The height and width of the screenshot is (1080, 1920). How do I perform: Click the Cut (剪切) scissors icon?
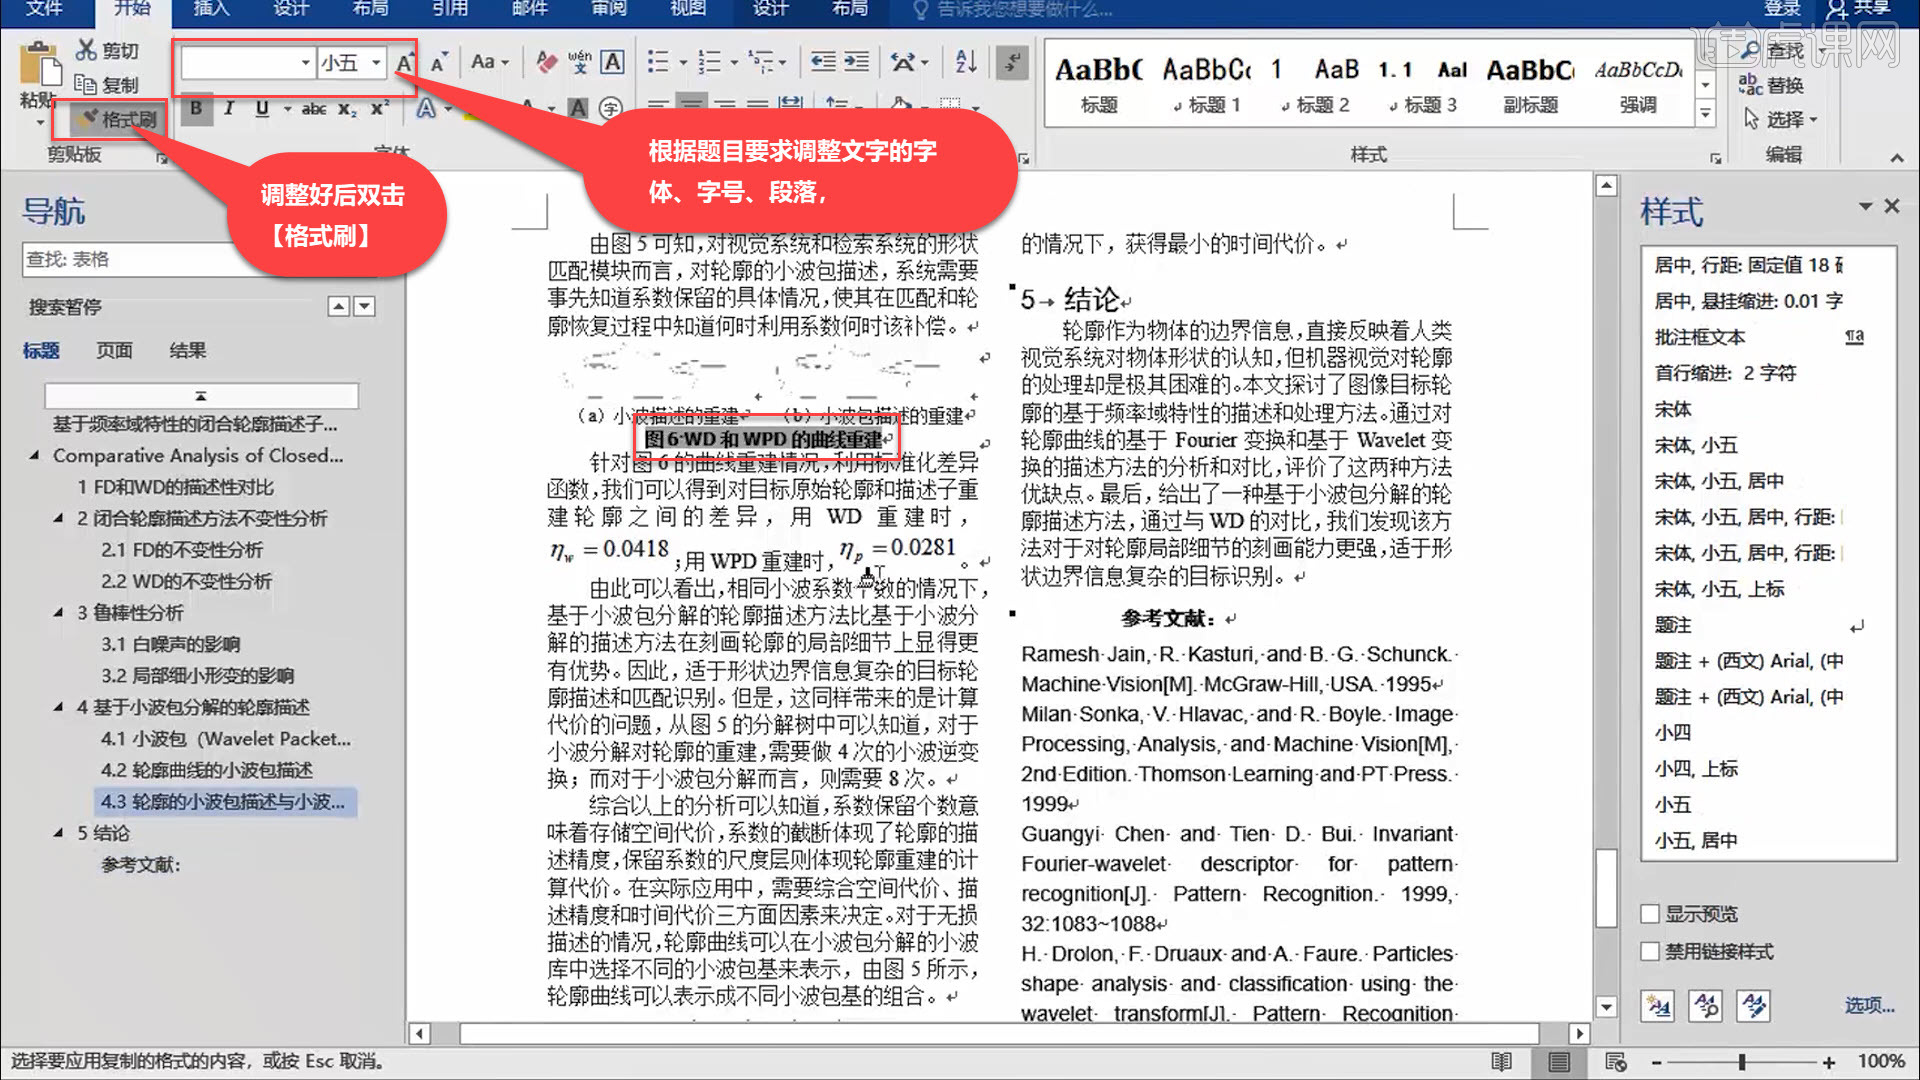tap(87, 50)
